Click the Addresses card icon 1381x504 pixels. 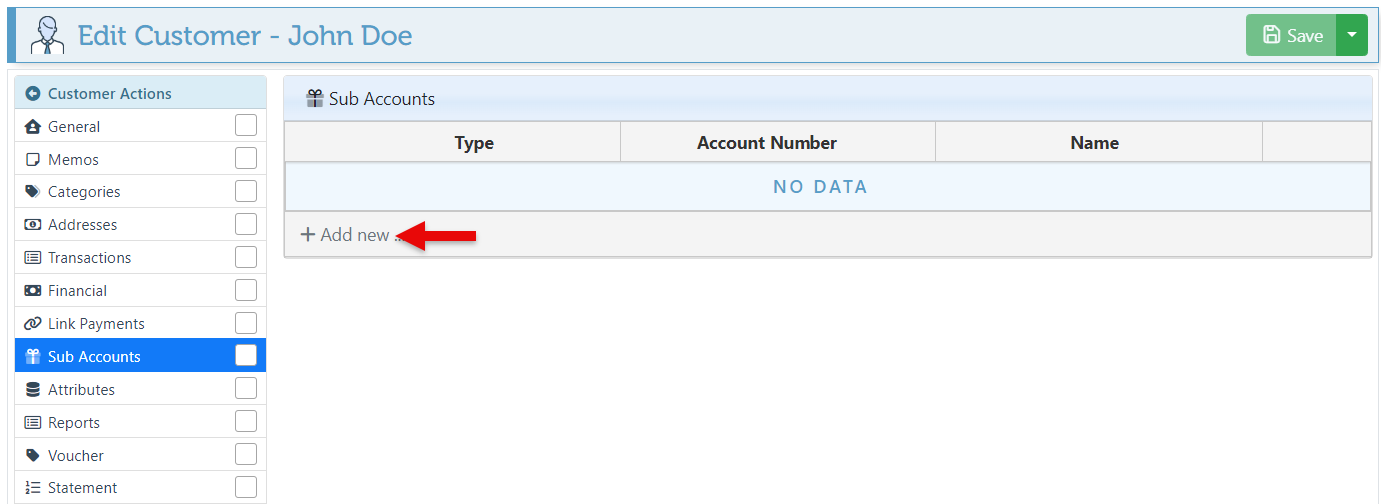coord(32,225)
